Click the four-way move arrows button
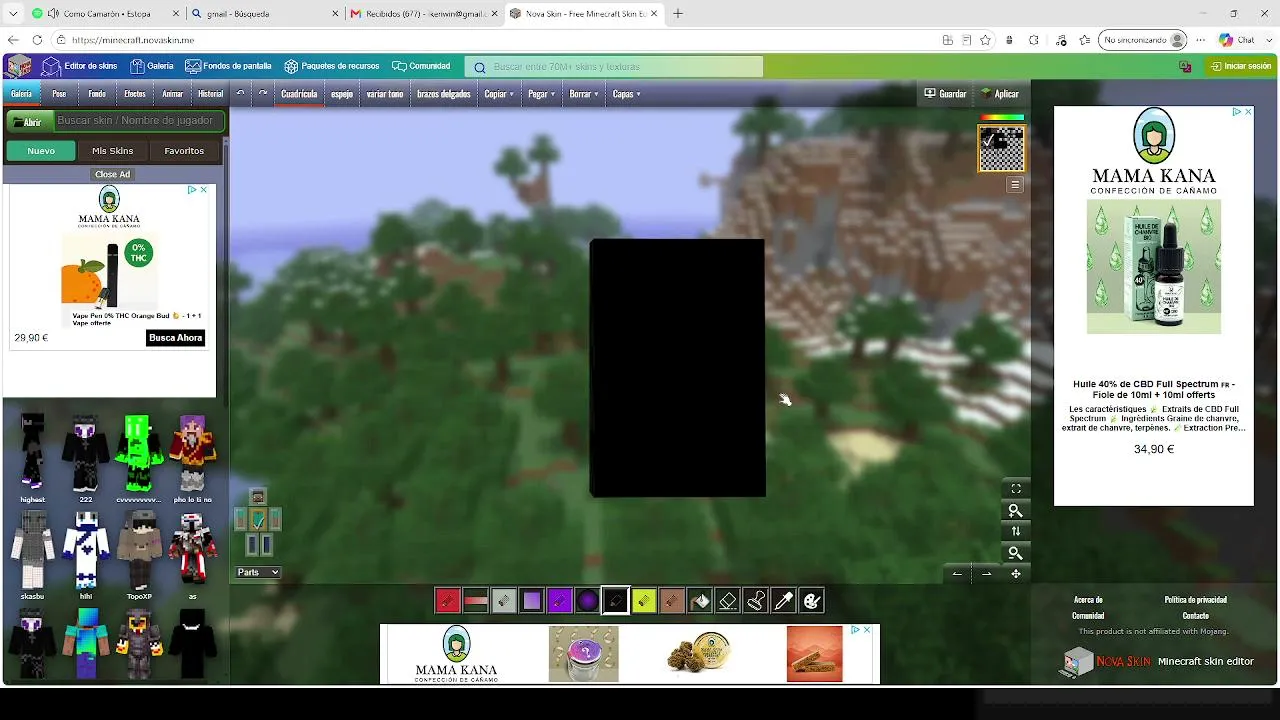 coord(1016,574)
